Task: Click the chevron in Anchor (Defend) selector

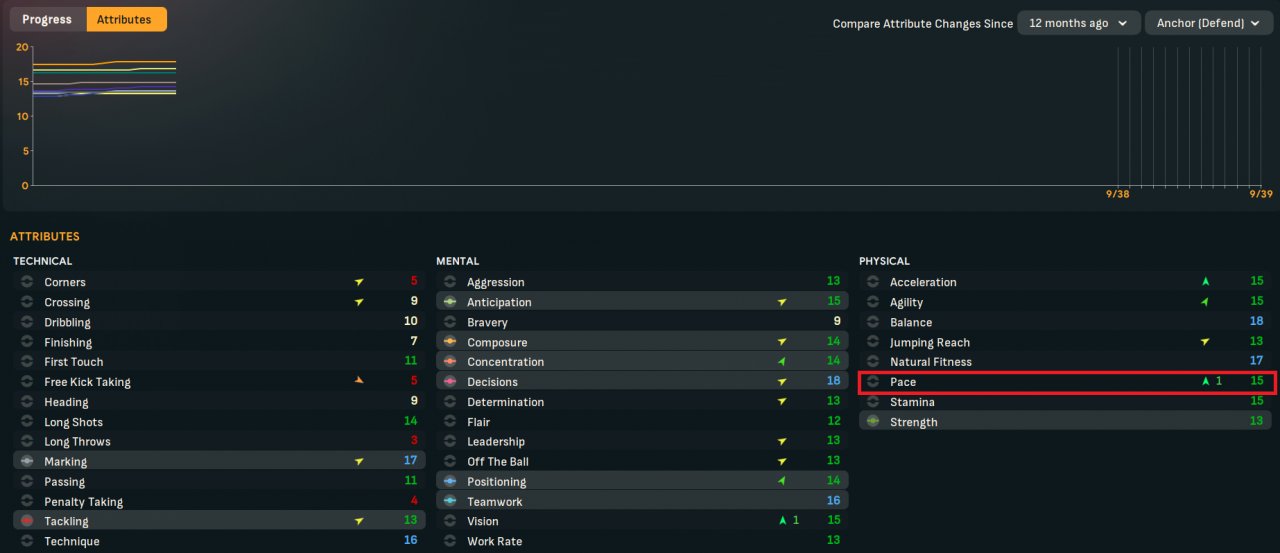Action: click(x=1254, y=23)
